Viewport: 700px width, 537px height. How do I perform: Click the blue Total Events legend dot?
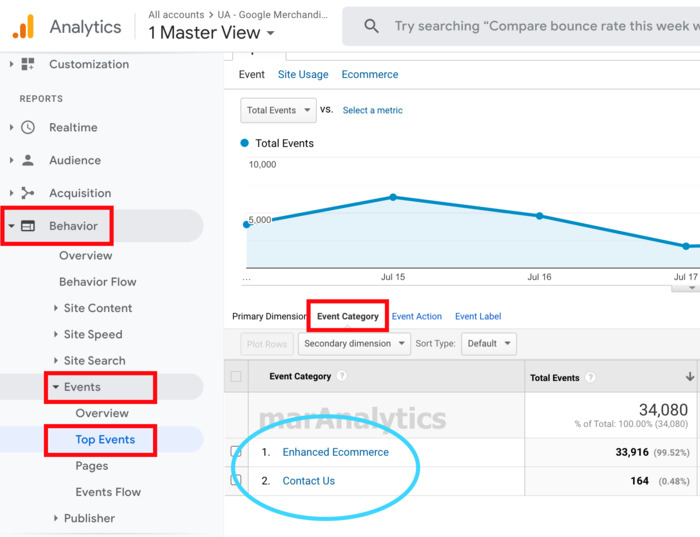tap(244, 143)
